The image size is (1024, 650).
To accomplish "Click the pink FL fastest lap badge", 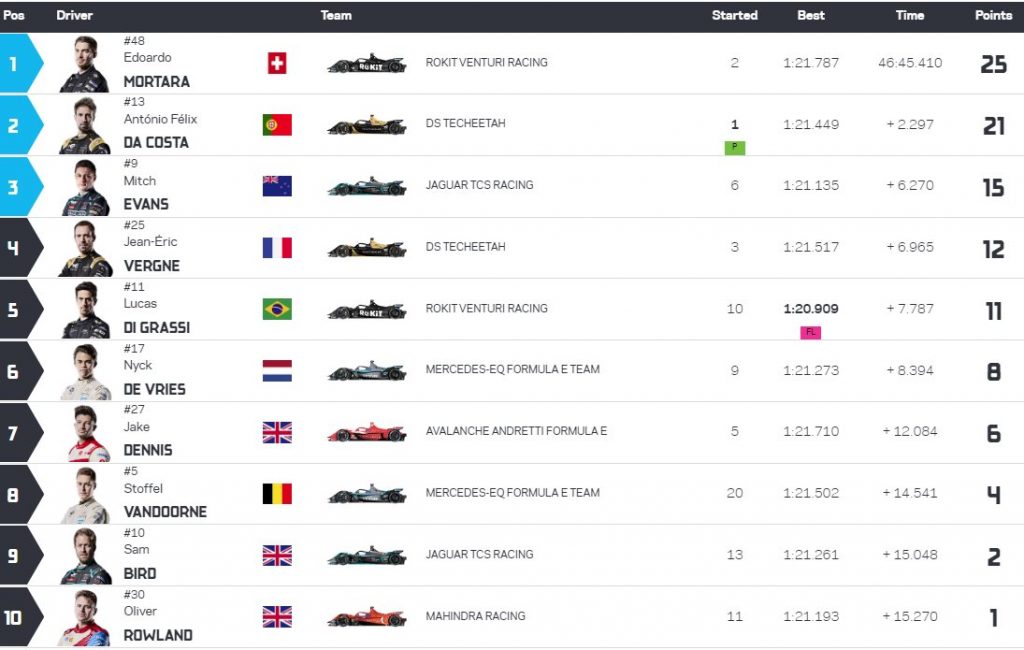I will pyautogui.click(x=810, y=333).
